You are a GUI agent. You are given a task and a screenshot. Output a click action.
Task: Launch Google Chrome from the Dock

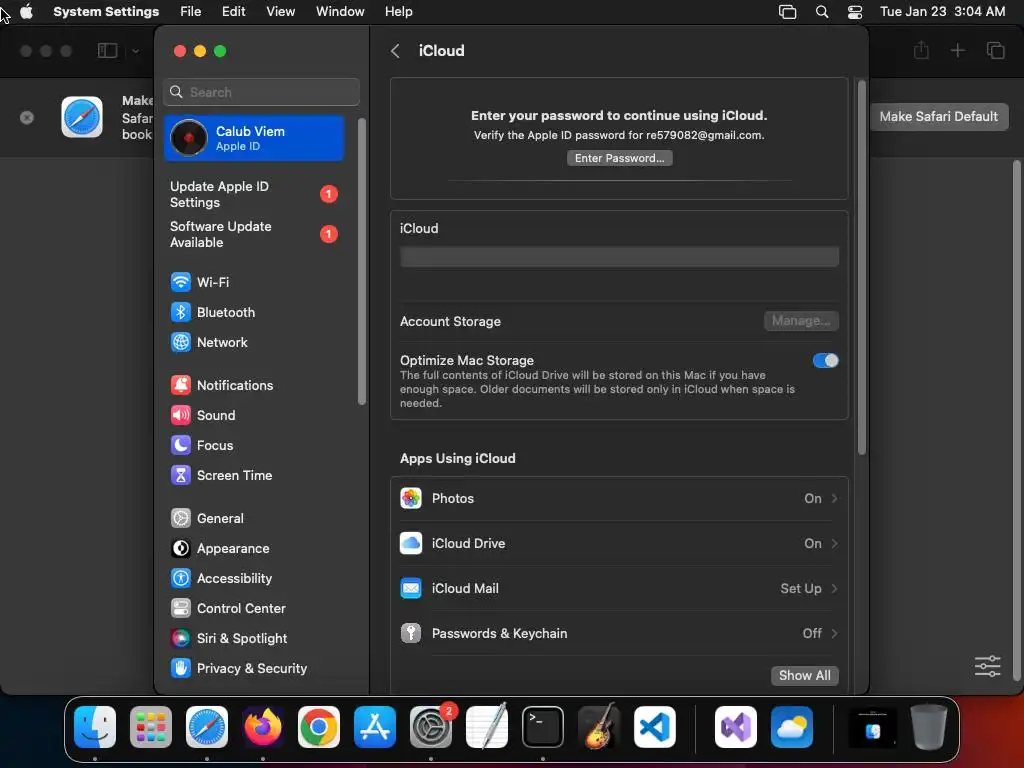(x=319, y=727)
